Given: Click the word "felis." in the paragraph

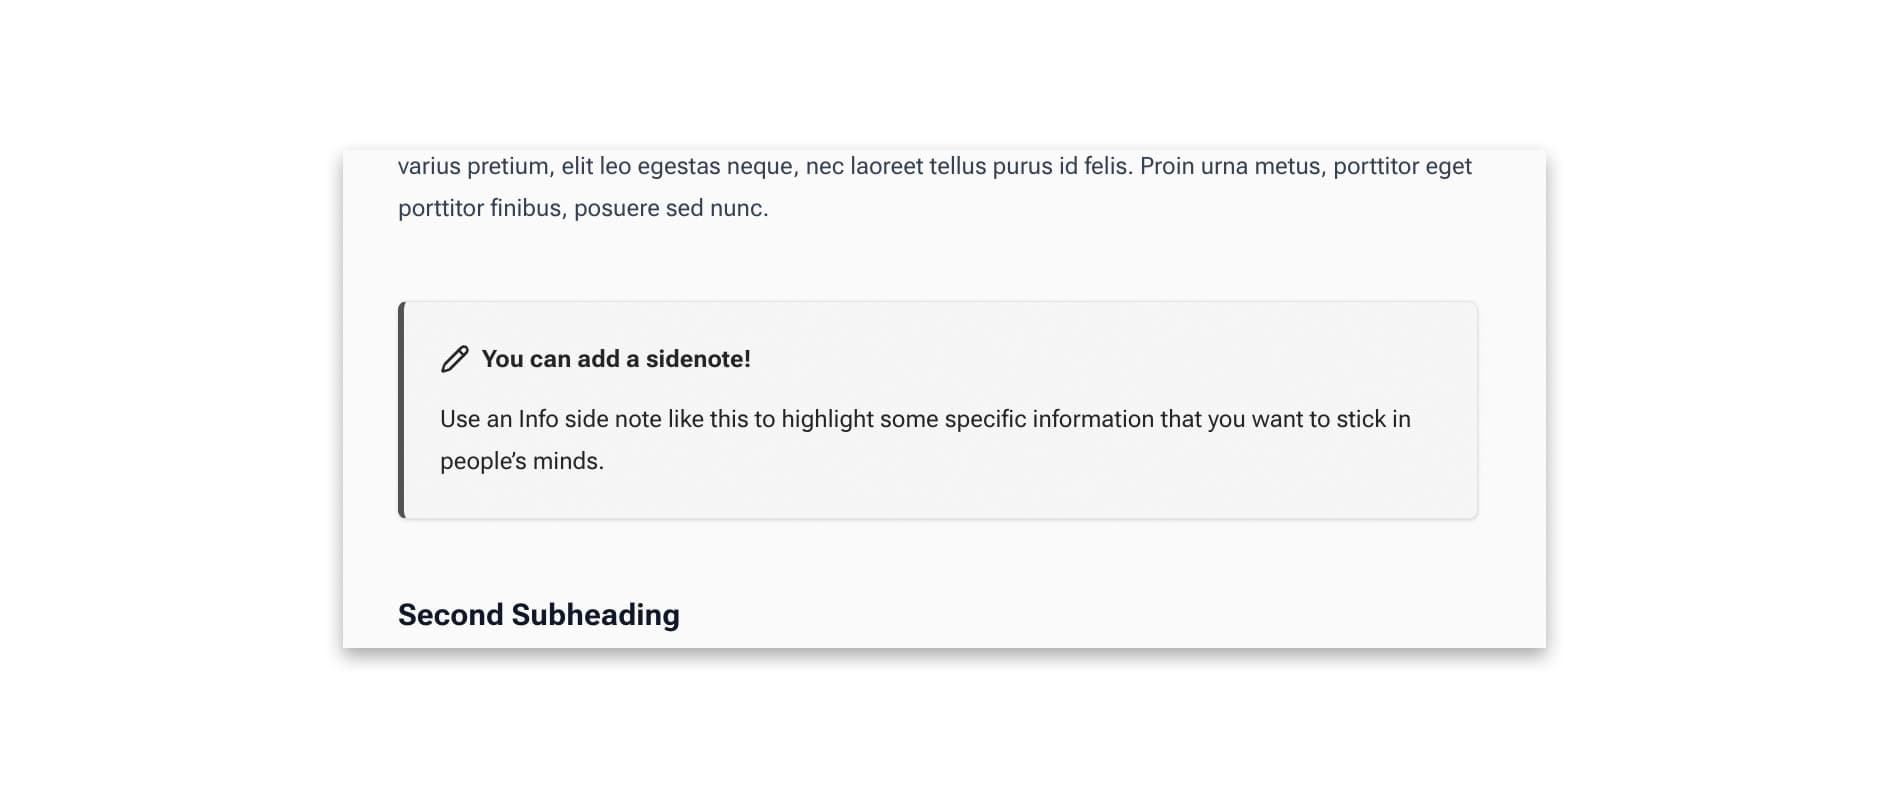Looking at the screenshot, I should [1107, 166].
